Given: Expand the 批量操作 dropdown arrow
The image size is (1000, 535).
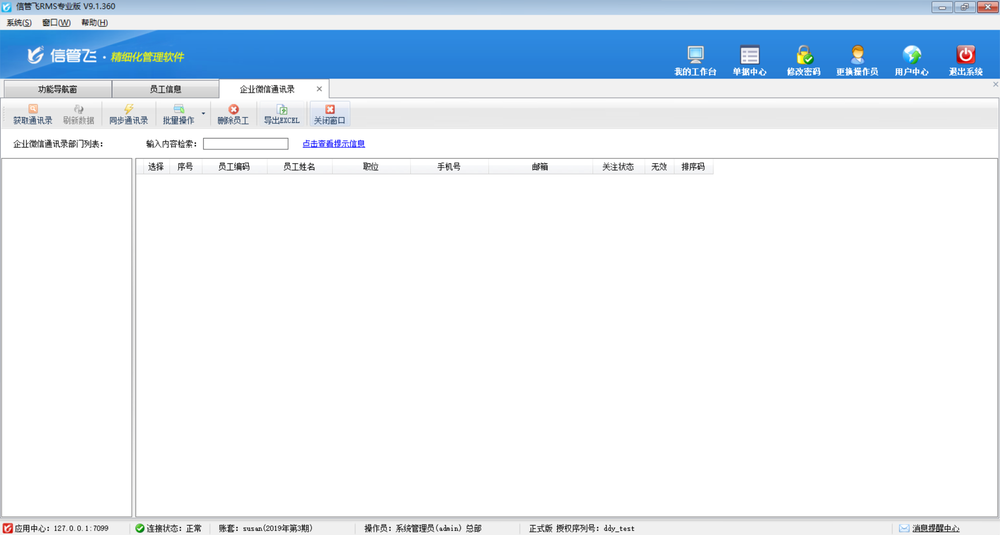Looking at the screenshot, I should tap(204, 114).
